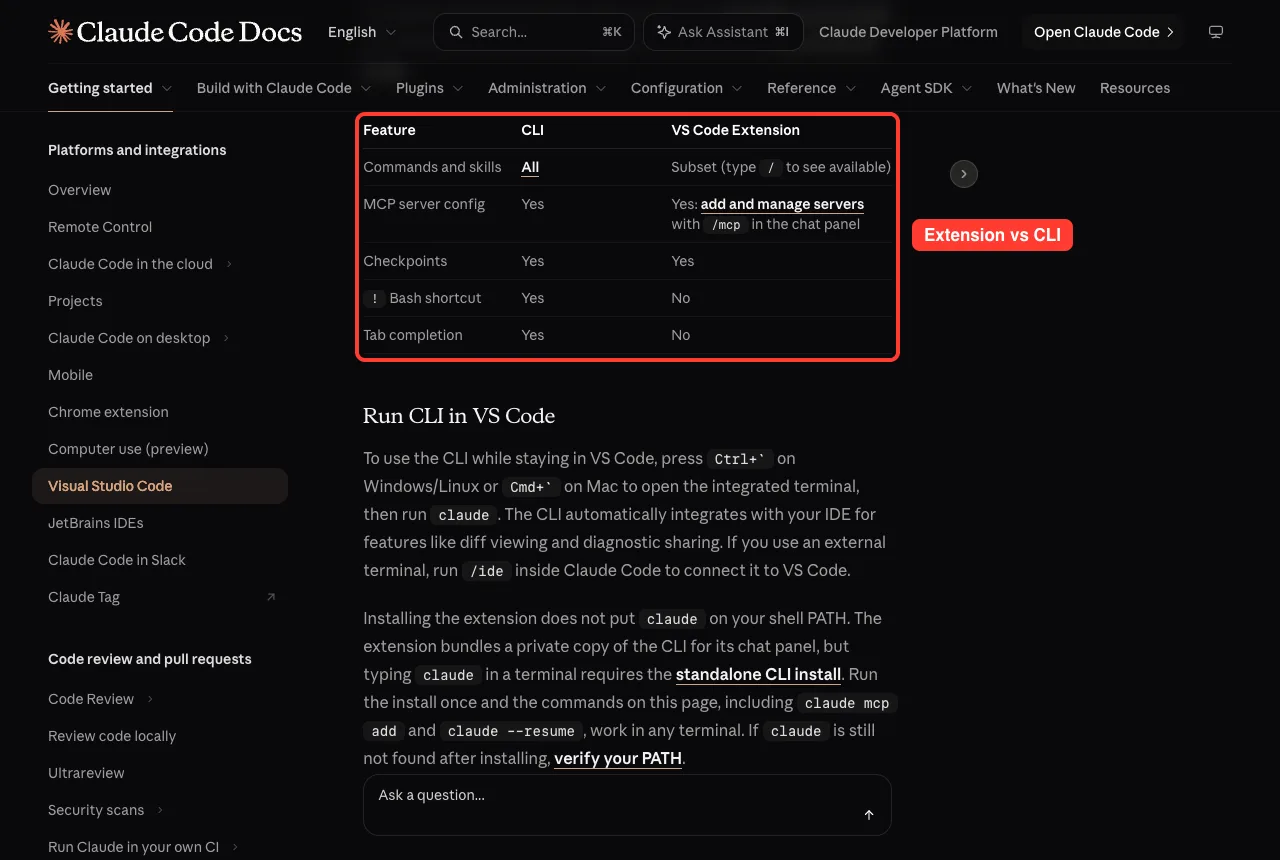Viewport: 1280px width, 860px height.
Task: Navigate to Ultrareview in the sidebar
Action: pyautogui.click(x=86, y=773)
